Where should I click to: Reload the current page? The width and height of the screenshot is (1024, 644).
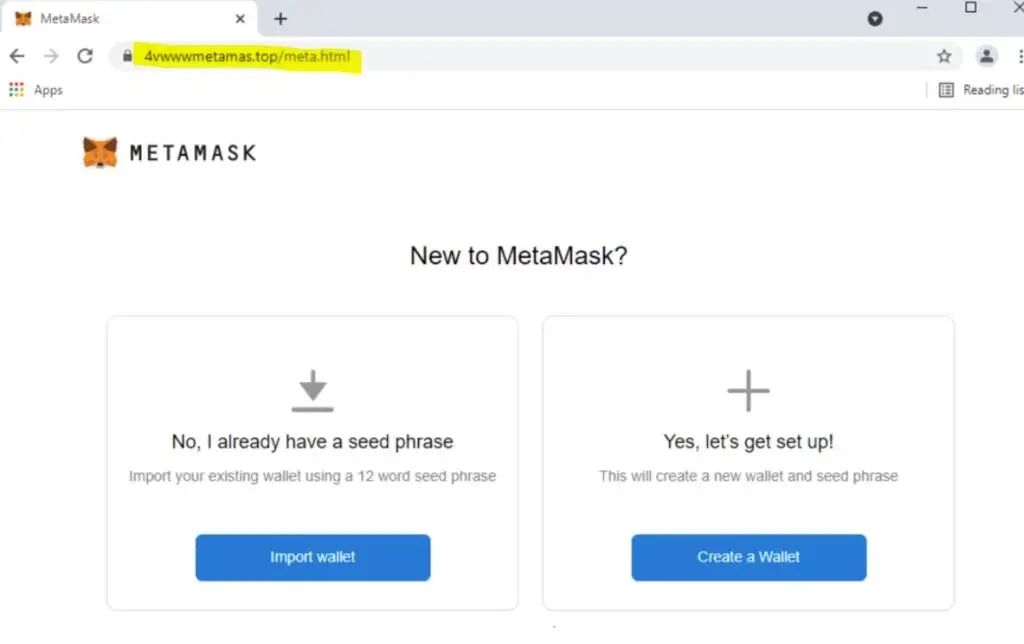85,56
